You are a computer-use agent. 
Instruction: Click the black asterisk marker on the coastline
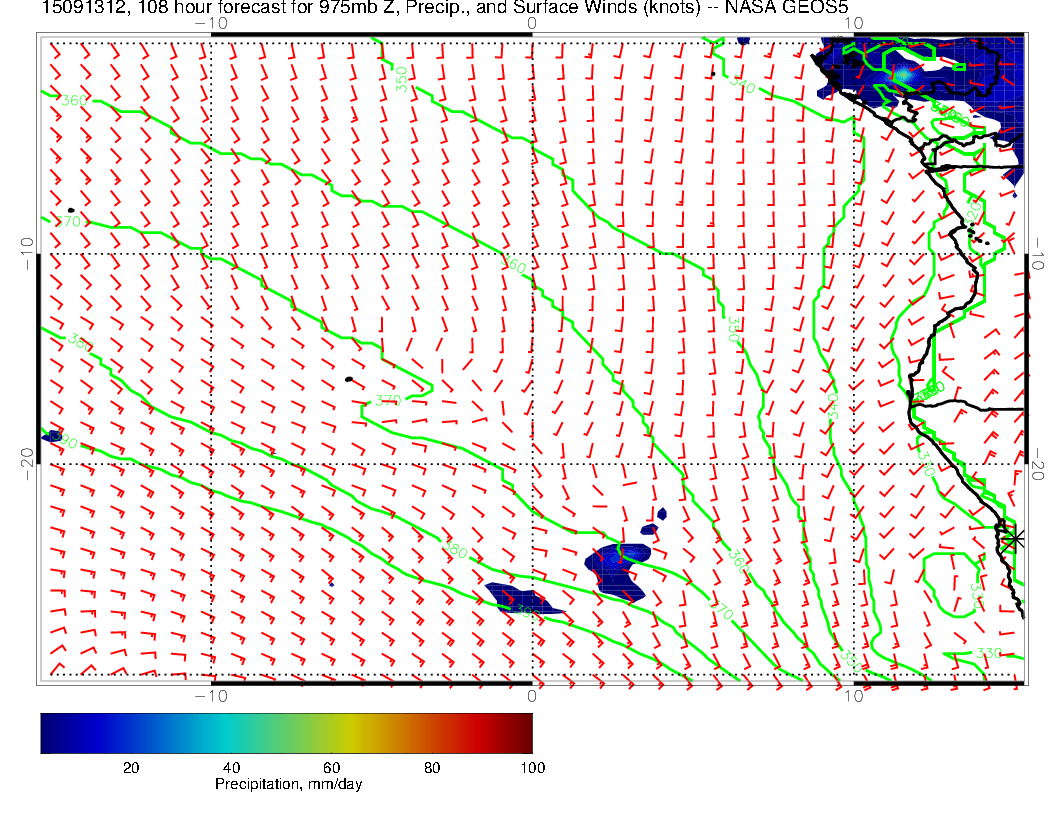pyautogui.click(x=1014, y=538)
